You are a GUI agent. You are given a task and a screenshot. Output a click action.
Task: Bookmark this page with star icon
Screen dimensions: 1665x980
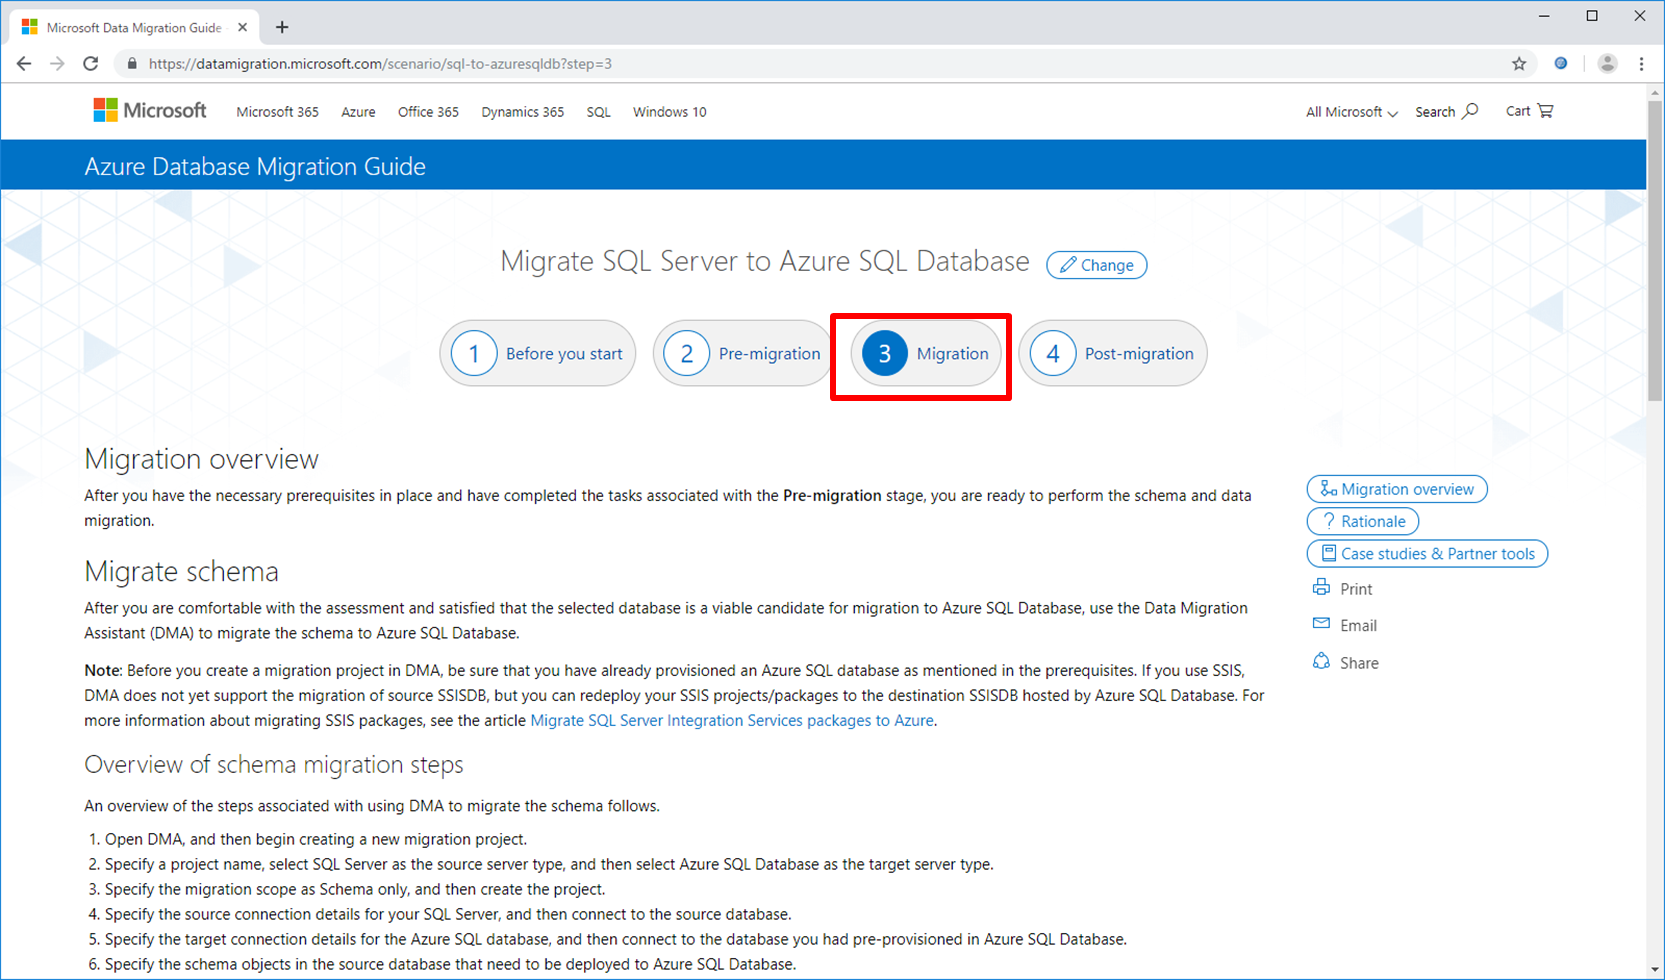(x=1519, y=63)
